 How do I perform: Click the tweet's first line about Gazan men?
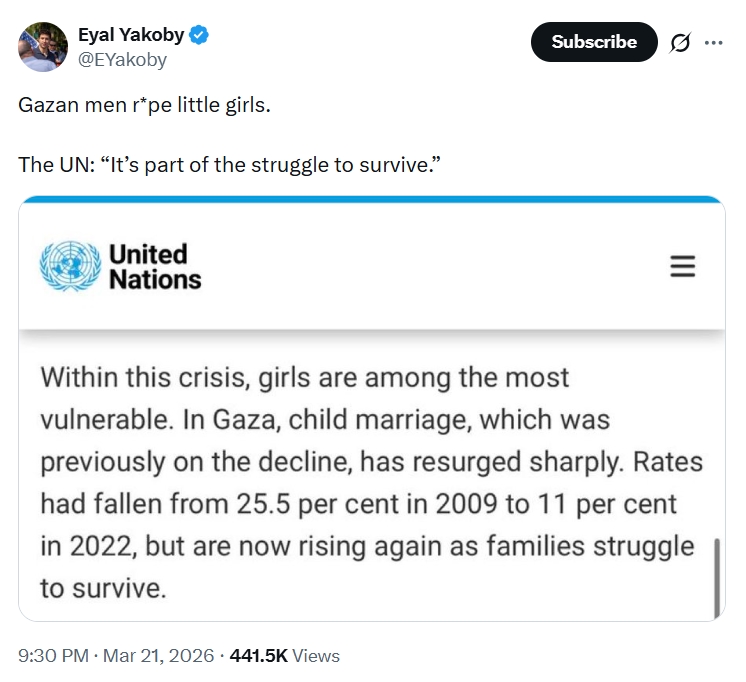point(144,104)
